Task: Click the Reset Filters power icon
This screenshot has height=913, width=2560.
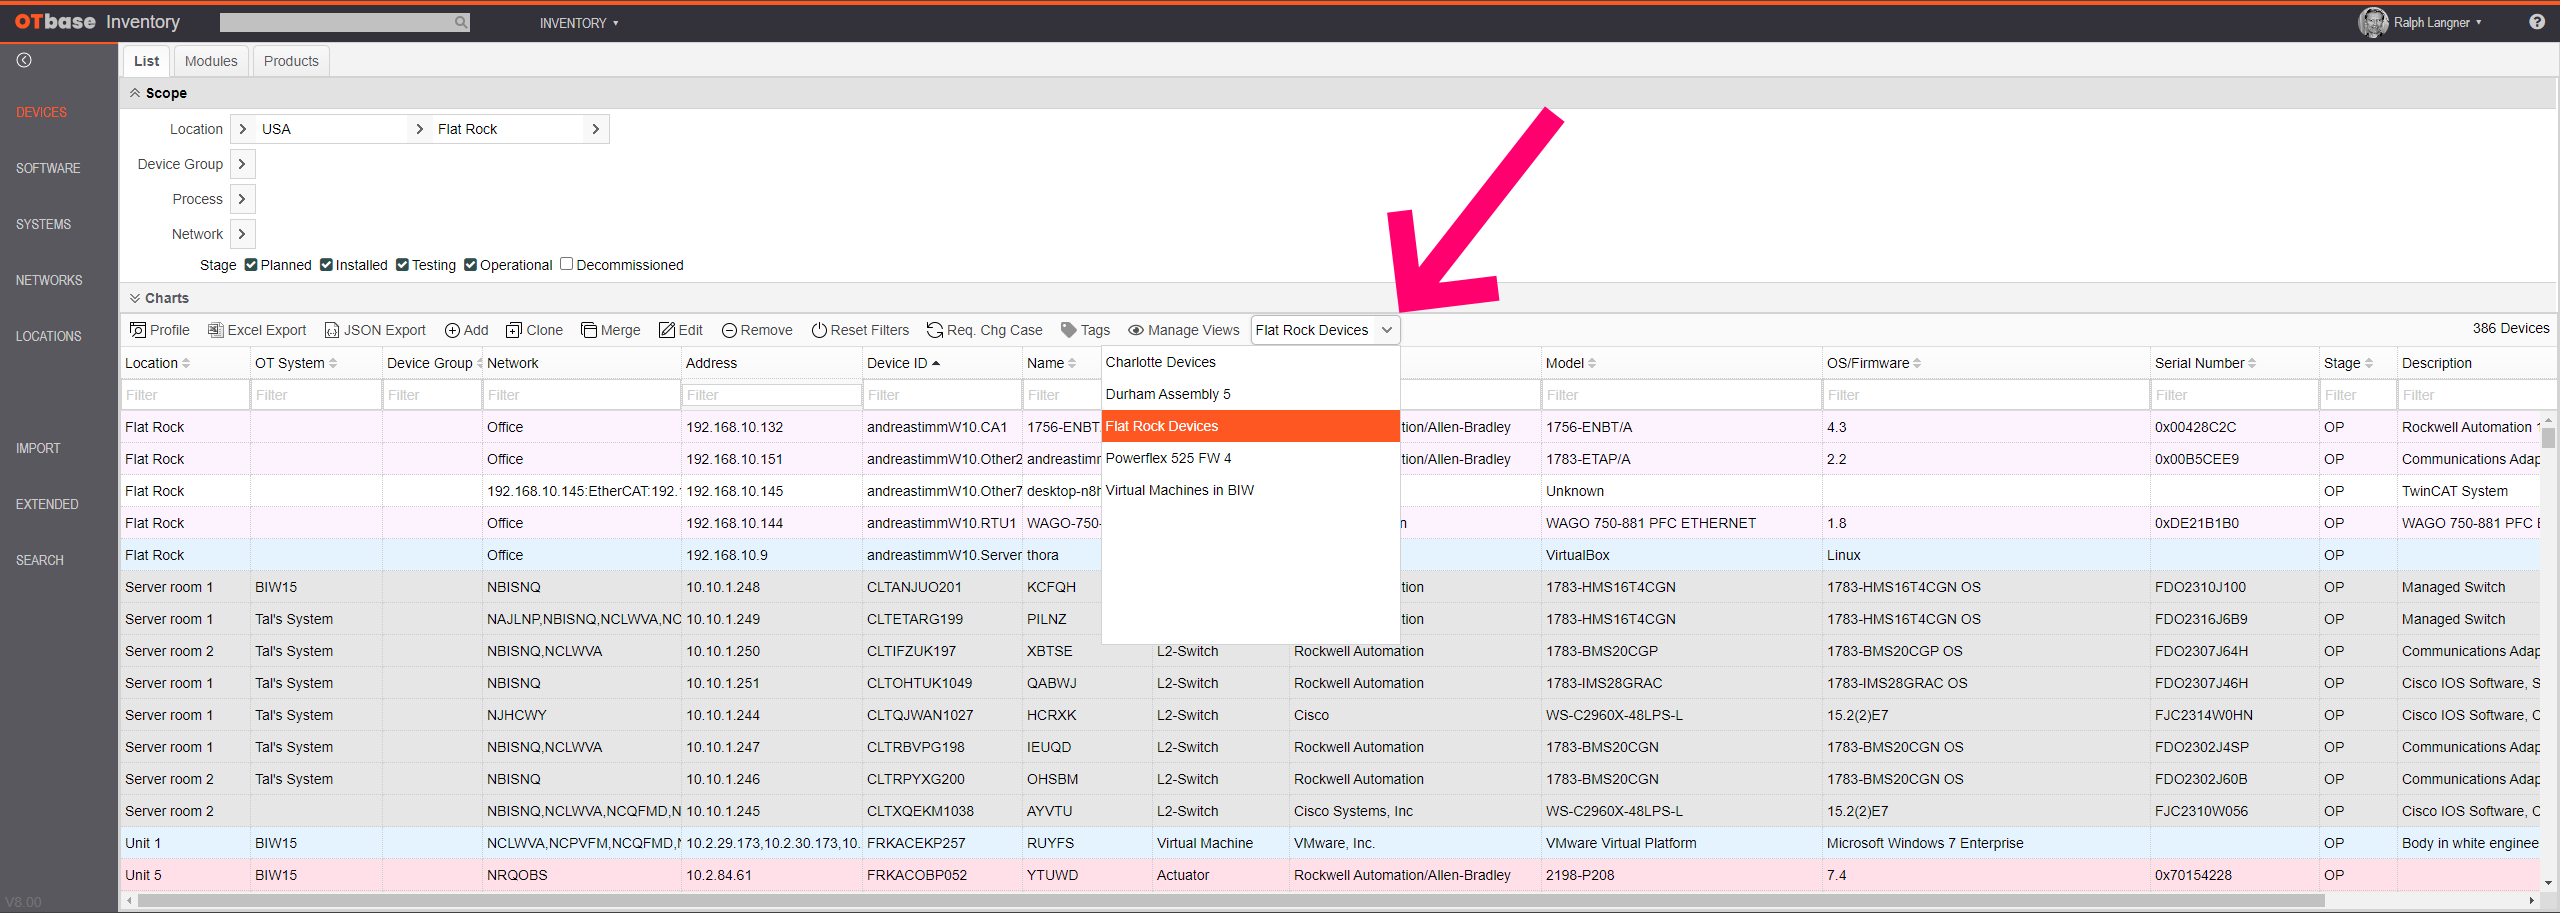Action: pyautogui.click(x=819, y=330)
